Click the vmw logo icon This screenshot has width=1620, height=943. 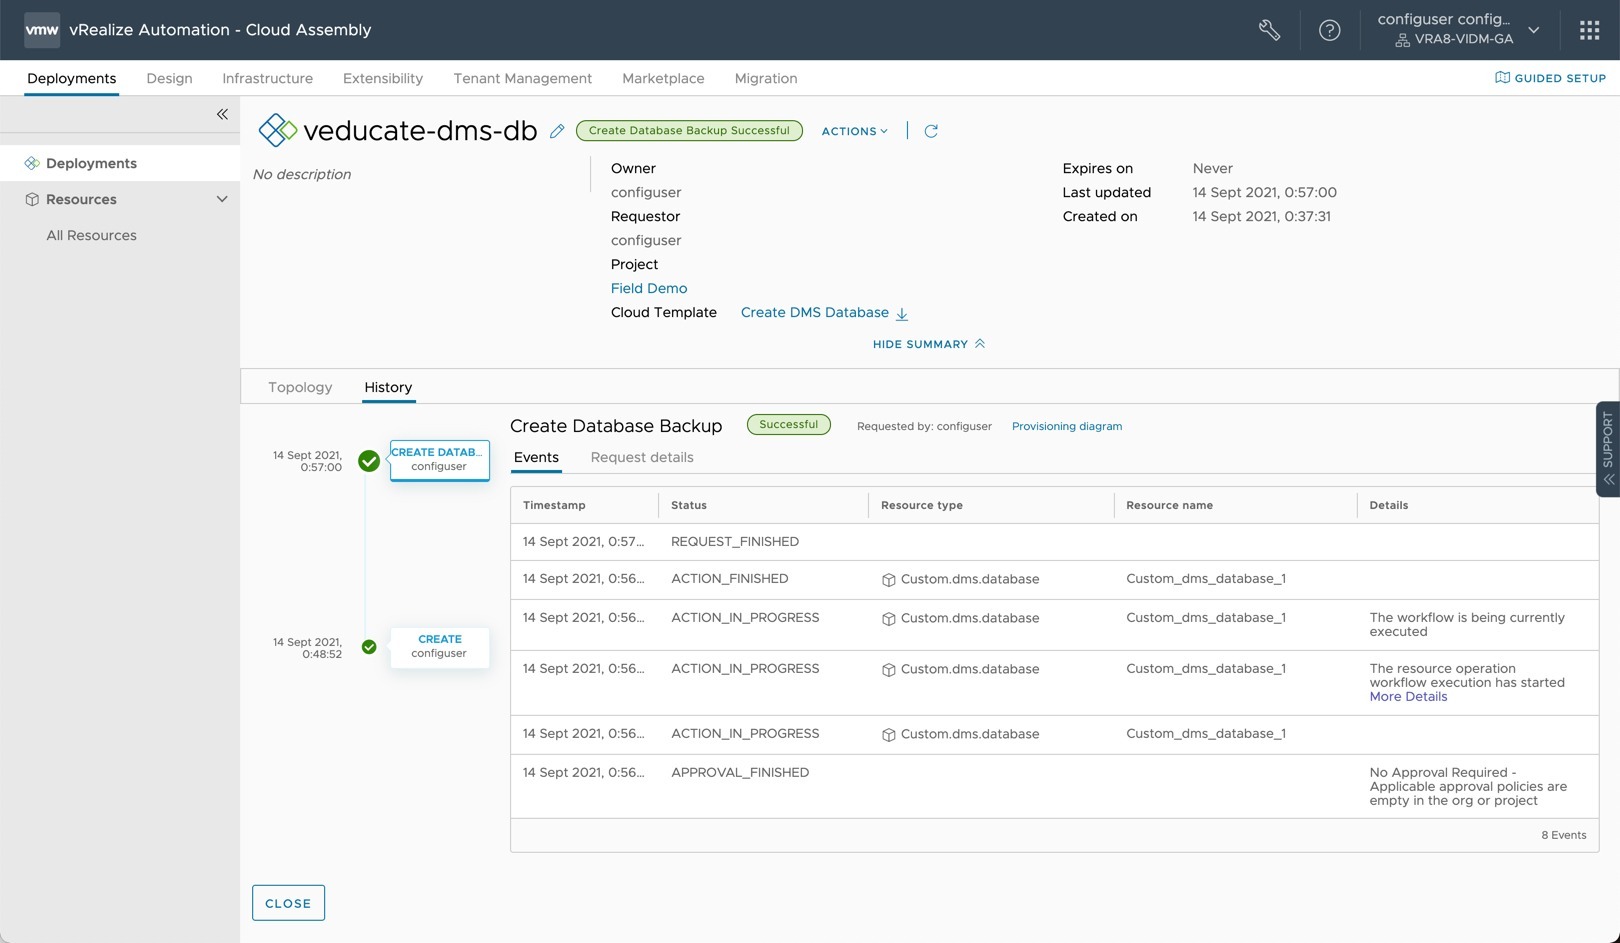point(41,30)
